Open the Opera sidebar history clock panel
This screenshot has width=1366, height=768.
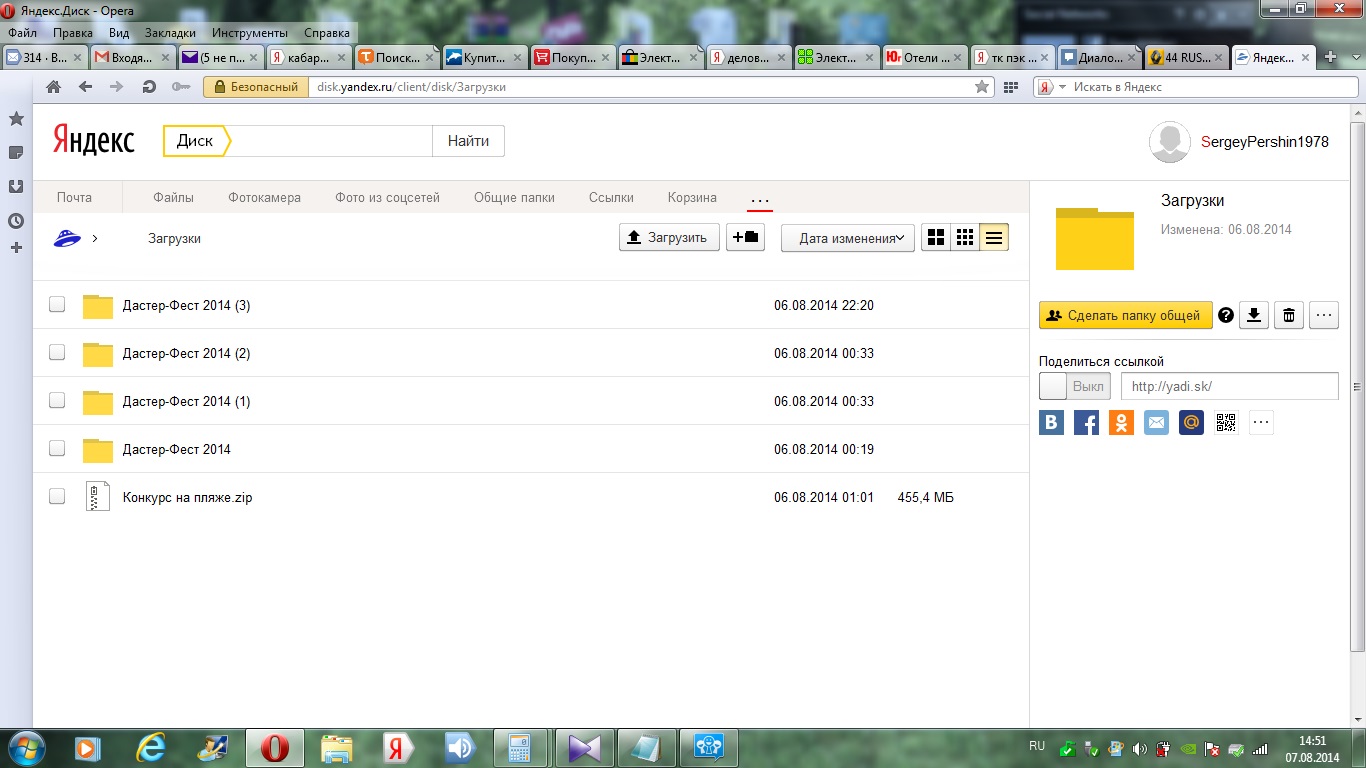(x=16, y=221)
